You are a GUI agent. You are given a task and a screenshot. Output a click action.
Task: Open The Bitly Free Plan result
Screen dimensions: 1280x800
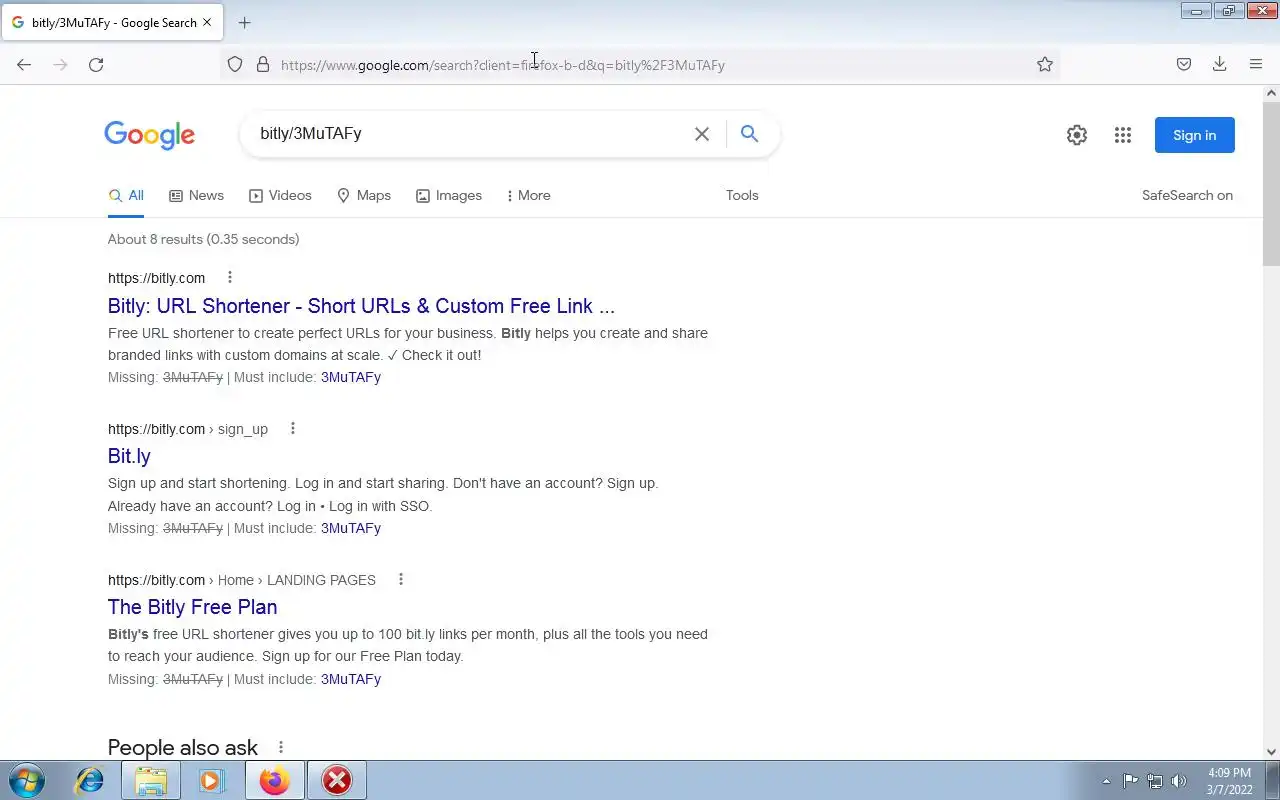192,607
